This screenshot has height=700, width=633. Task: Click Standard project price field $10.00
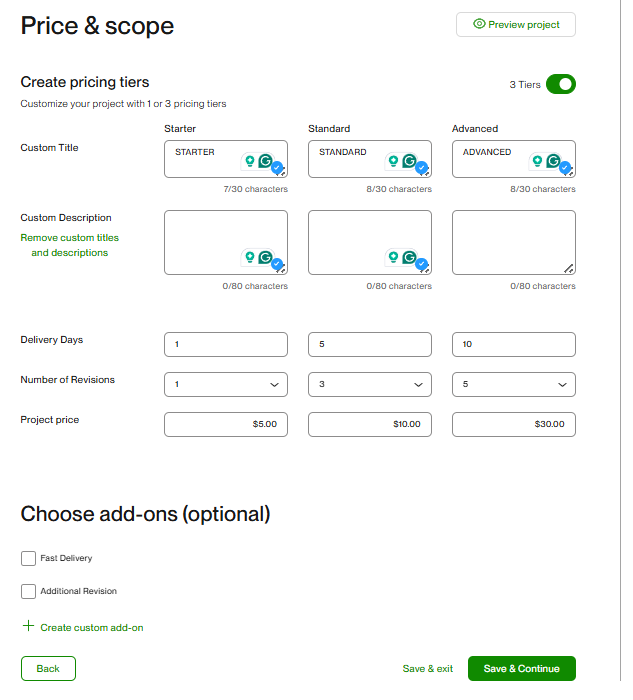tap(370, 424)
